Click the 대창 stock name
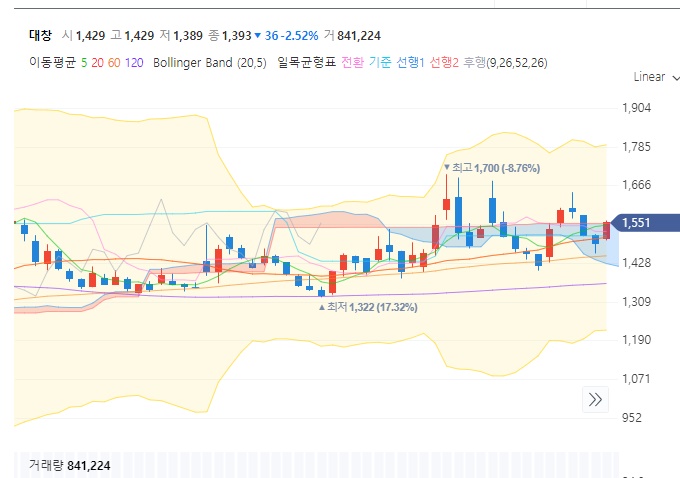 (40, 35)
